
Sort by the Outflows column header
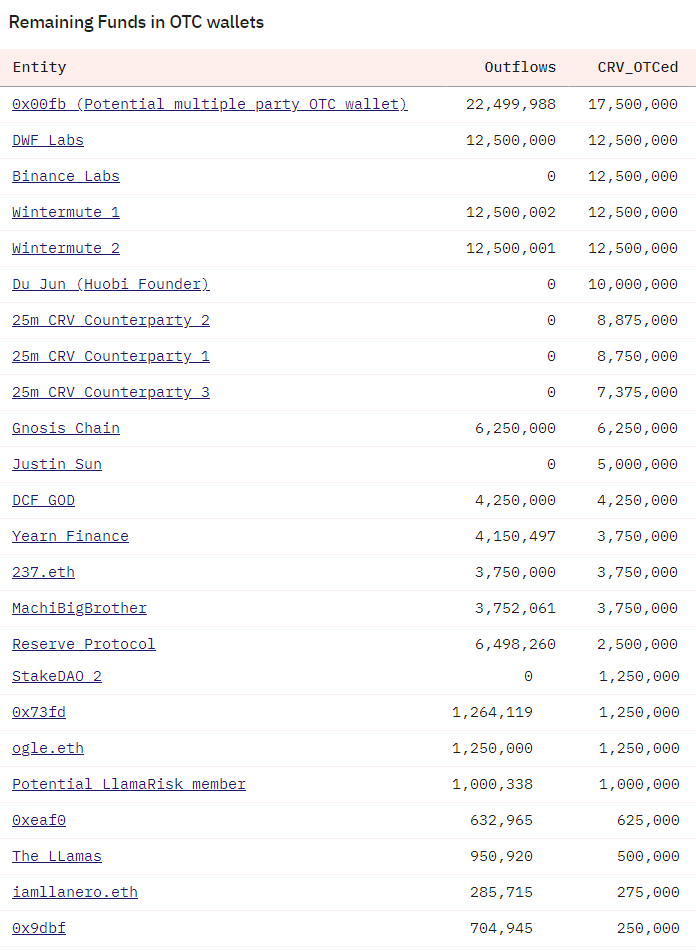(x=520, y=67)
